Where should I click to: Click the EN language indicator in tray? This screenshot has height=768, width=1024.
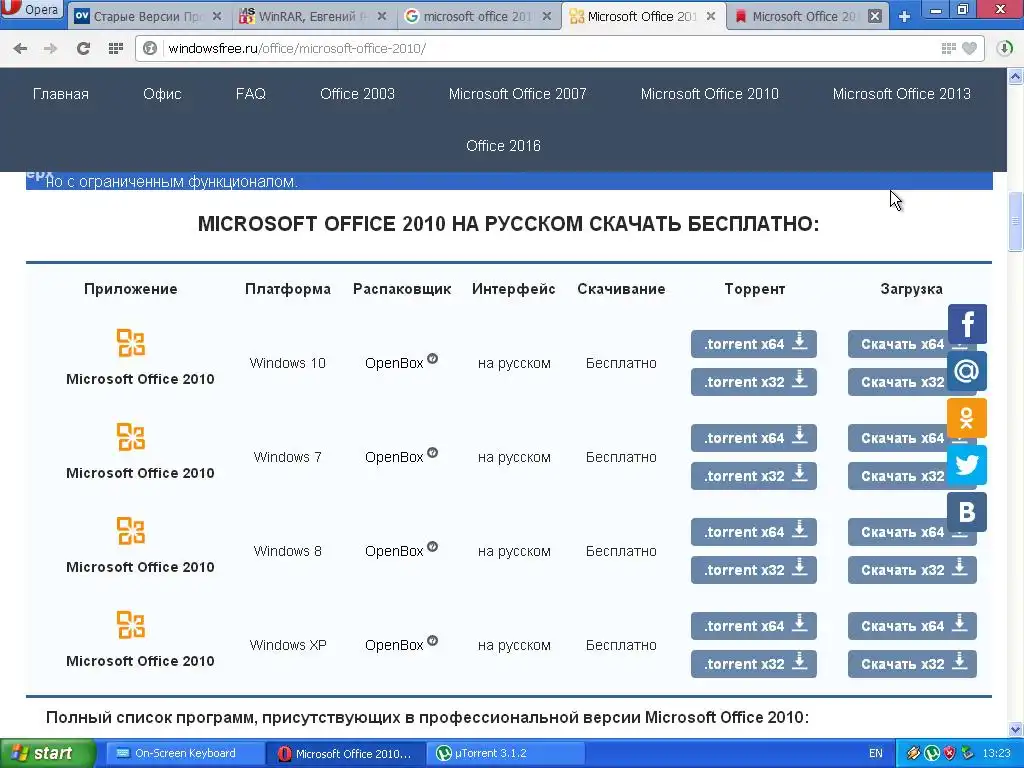point(876,754)
